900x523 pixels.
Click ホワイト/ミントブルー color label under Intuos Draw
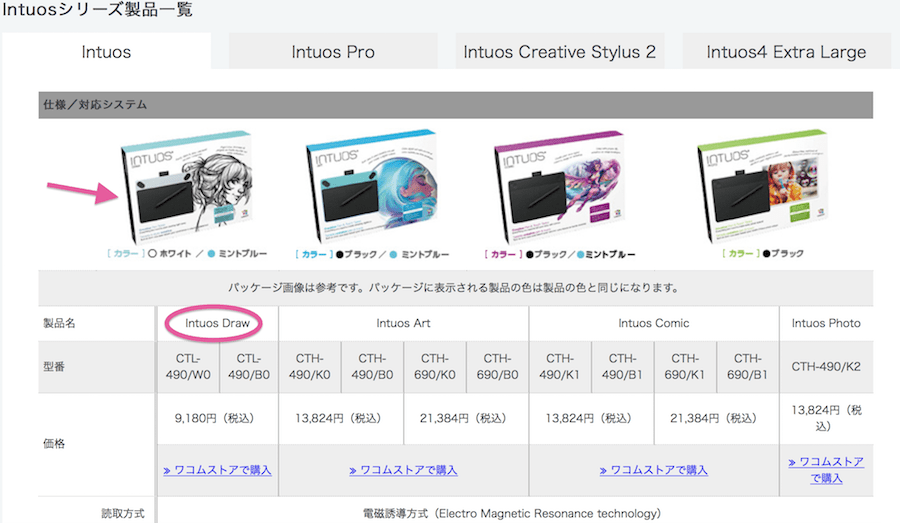tap(187, 254)
